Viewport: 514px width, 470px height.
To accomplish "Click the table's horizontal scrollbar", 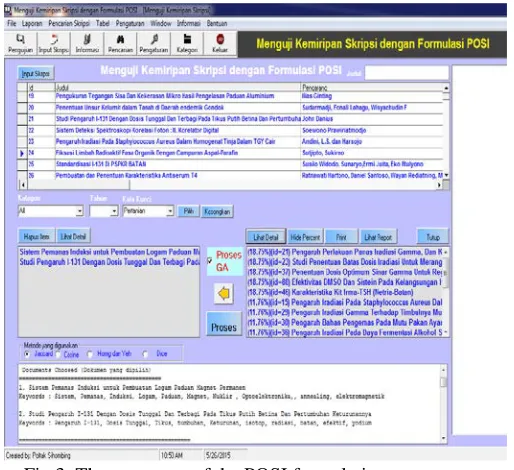I will (x=231, y=185).
